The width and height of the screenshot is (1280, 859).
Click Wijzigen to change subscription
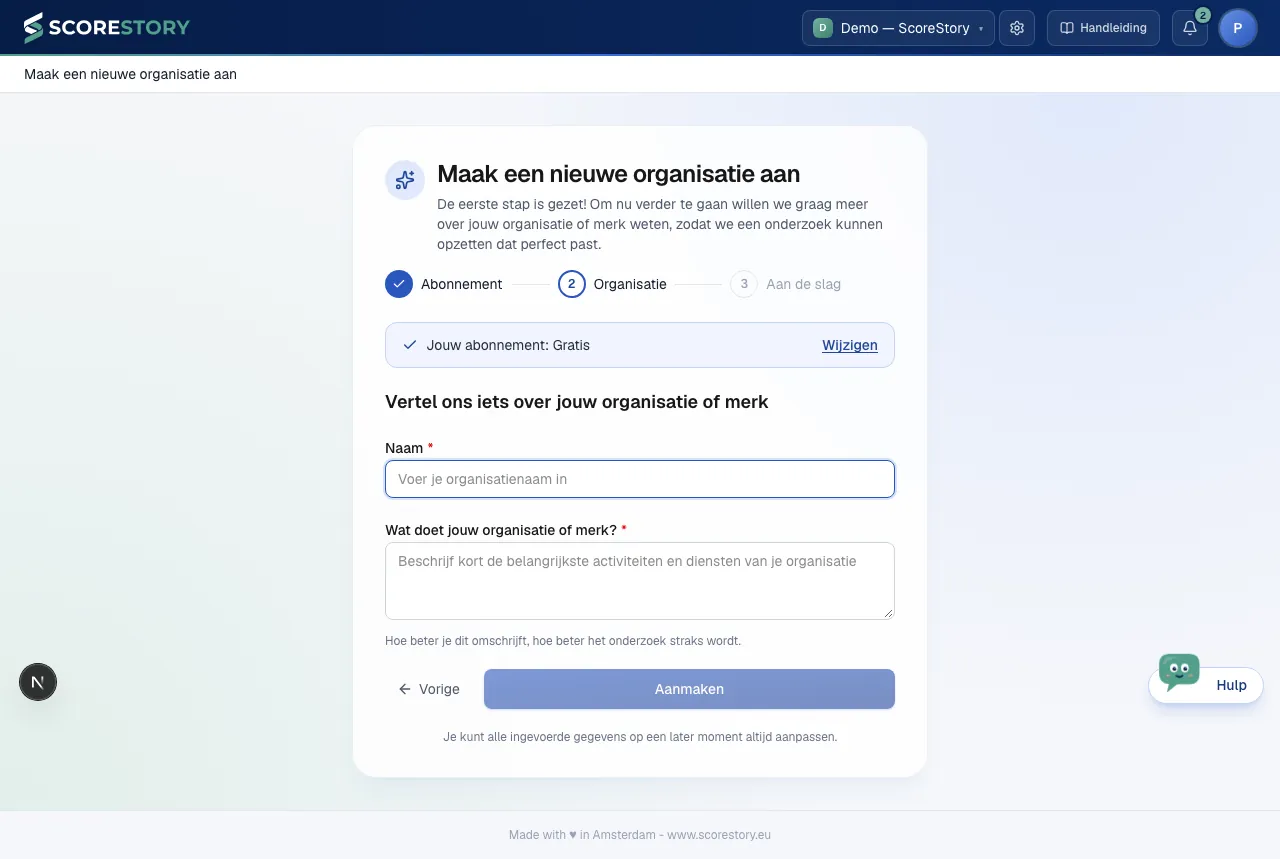point(850,345)
